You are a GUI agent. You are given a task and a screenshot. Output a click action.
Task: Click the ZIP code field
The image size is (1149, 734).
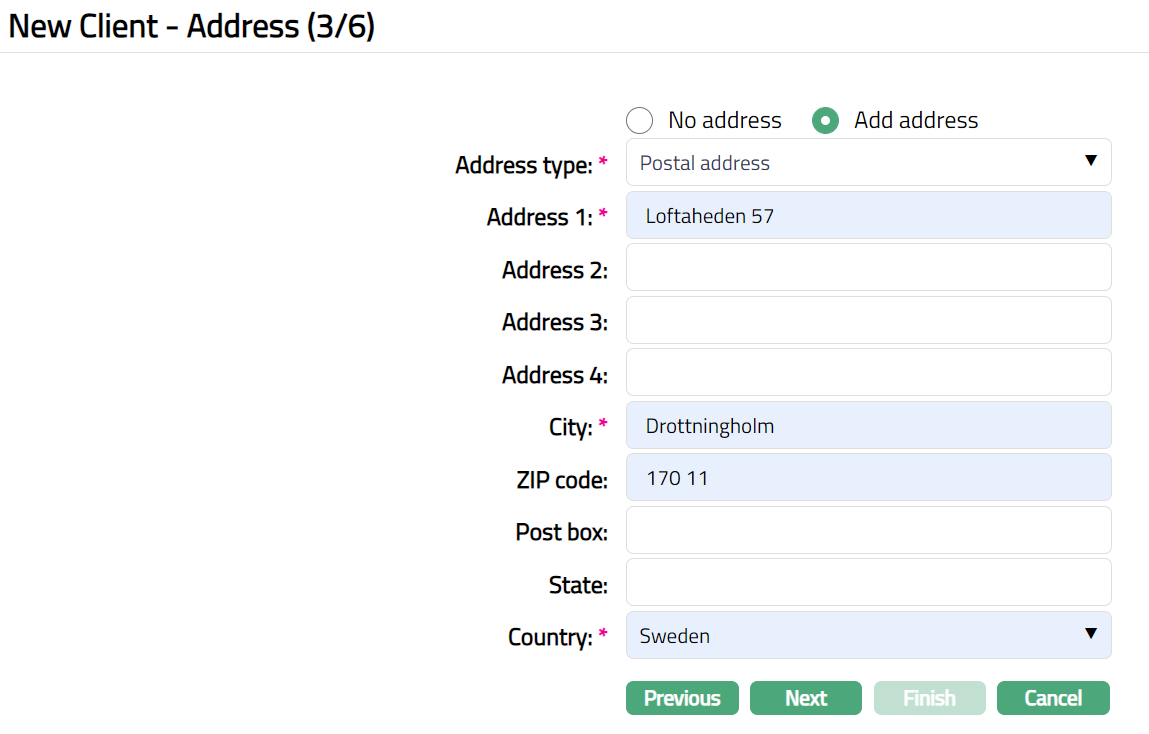click(867, 477)
